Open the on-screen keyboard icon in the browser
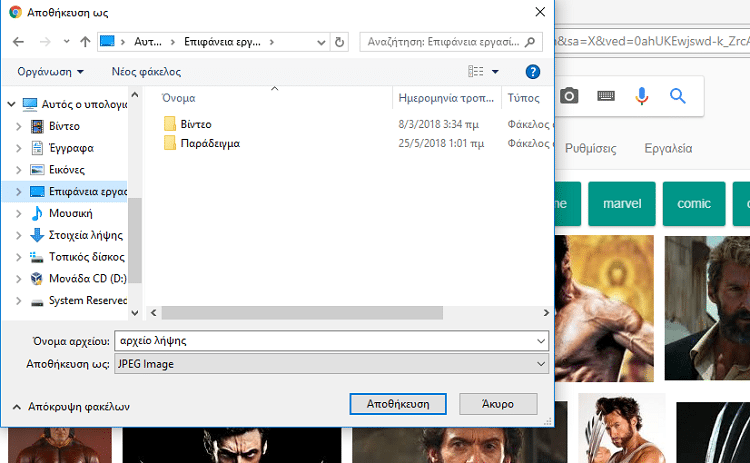 pos(606,96)
